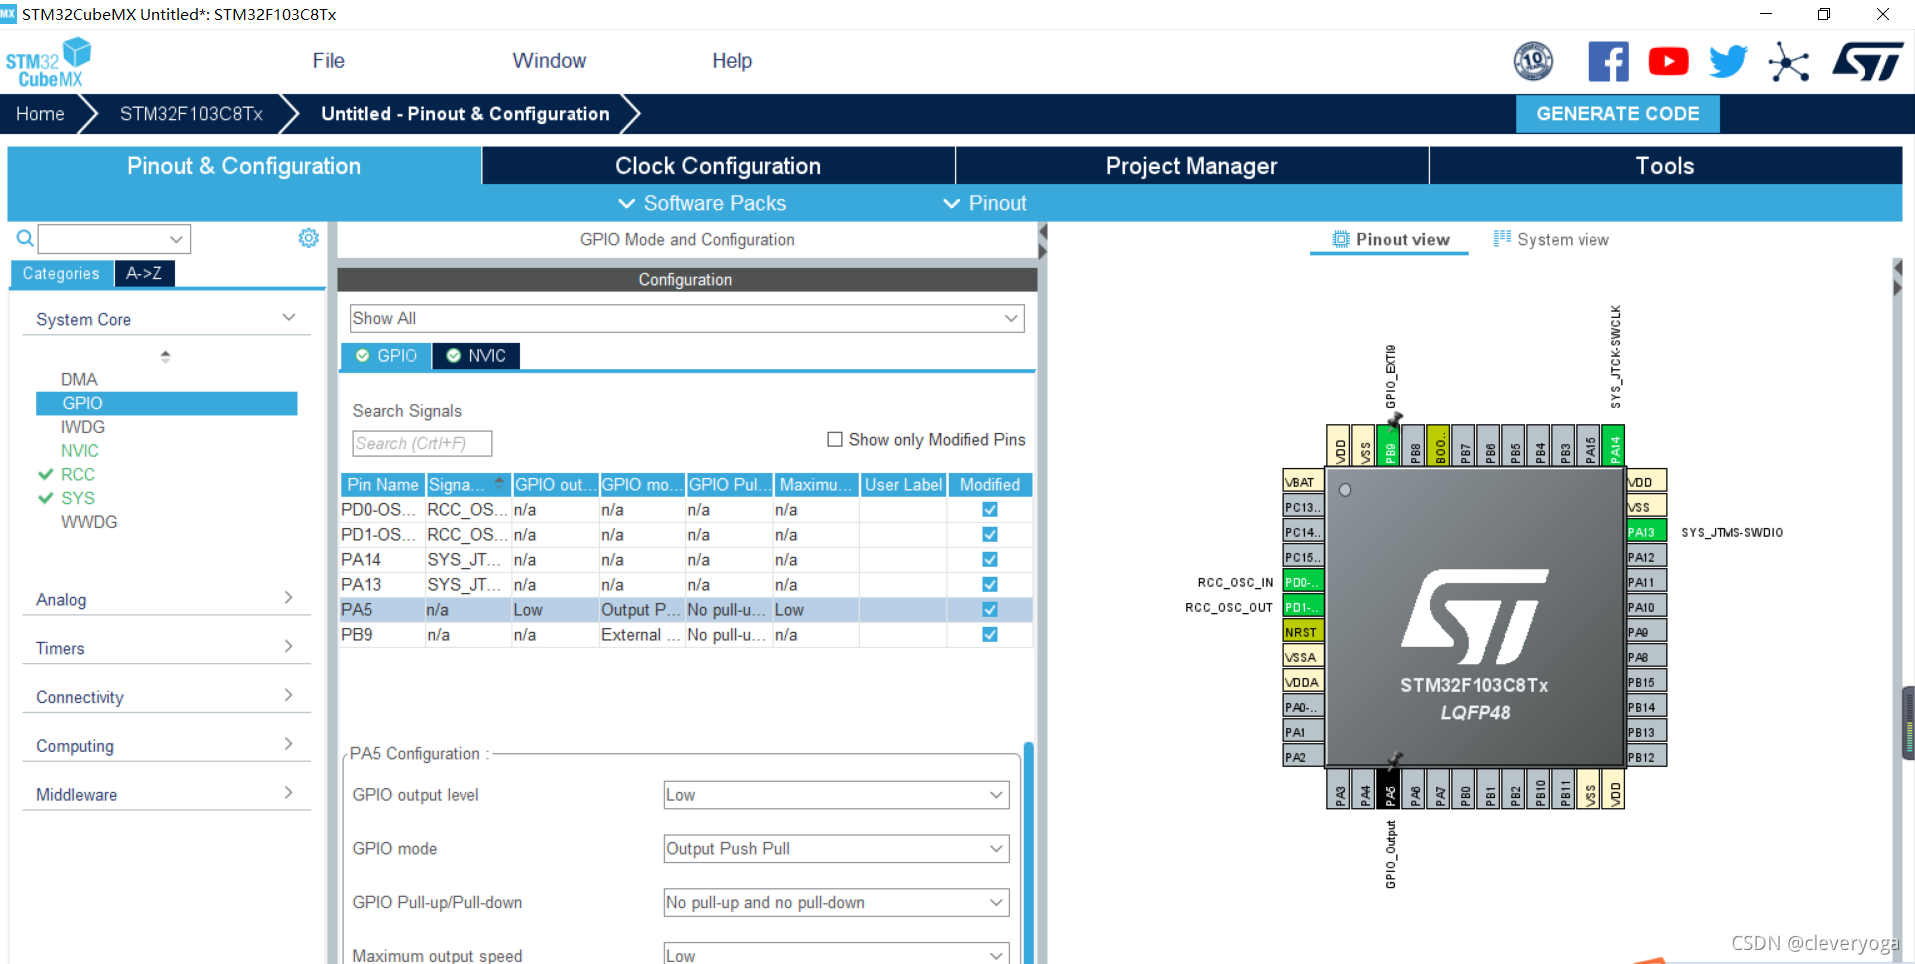Click the search magnifier icon
Screen dimensions: 1915x964
point(25,238)
